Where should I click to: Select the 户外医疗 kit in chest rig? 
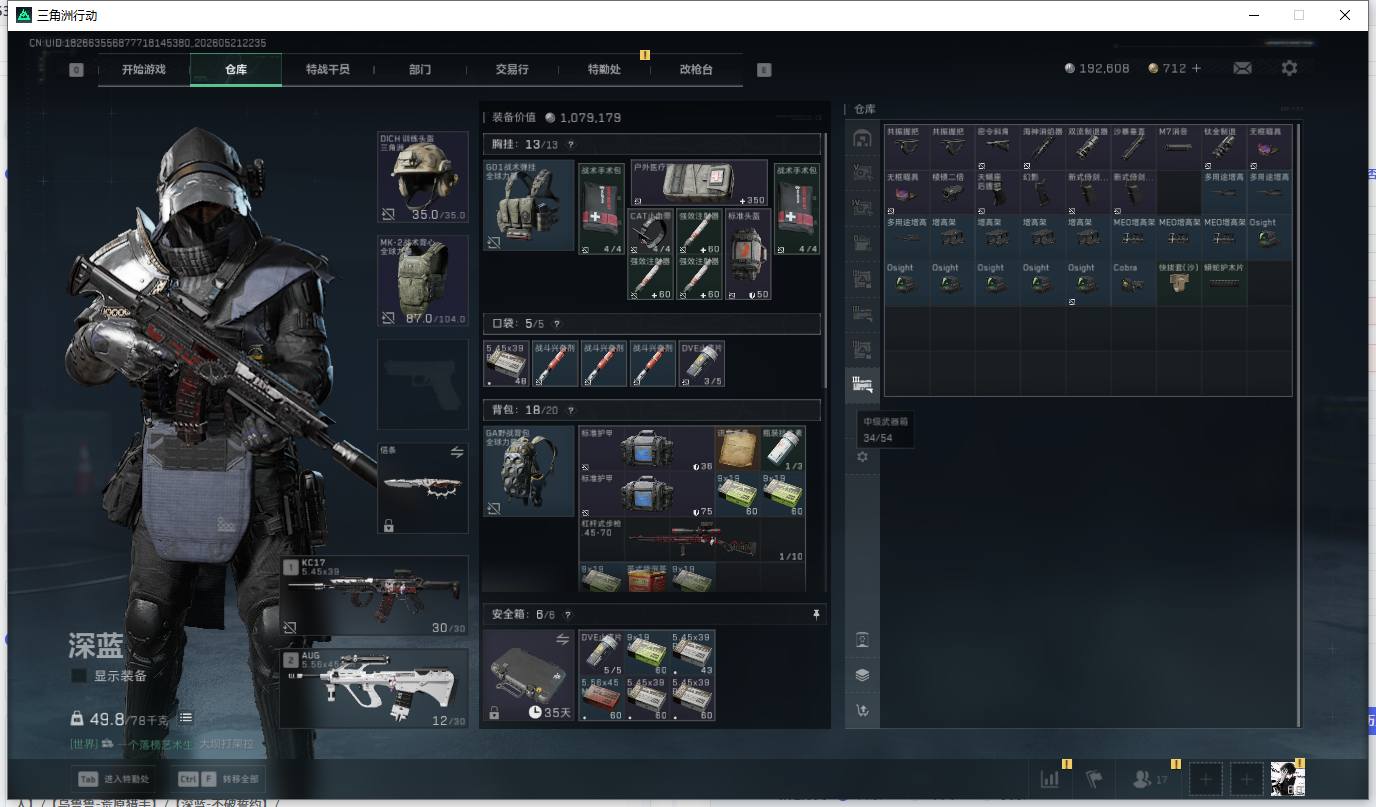pos(698,184)
